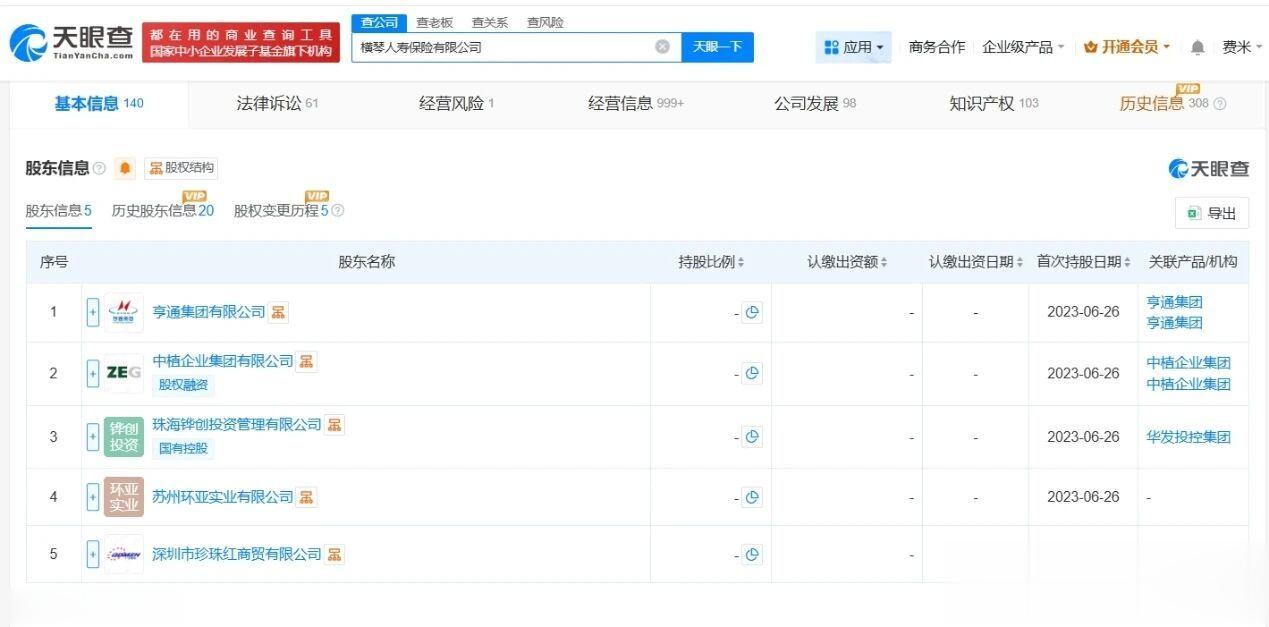Open the 铧创投资 green logo tile
The height and width of the screenshot is (627, 1269).
(x=124, y=437)
